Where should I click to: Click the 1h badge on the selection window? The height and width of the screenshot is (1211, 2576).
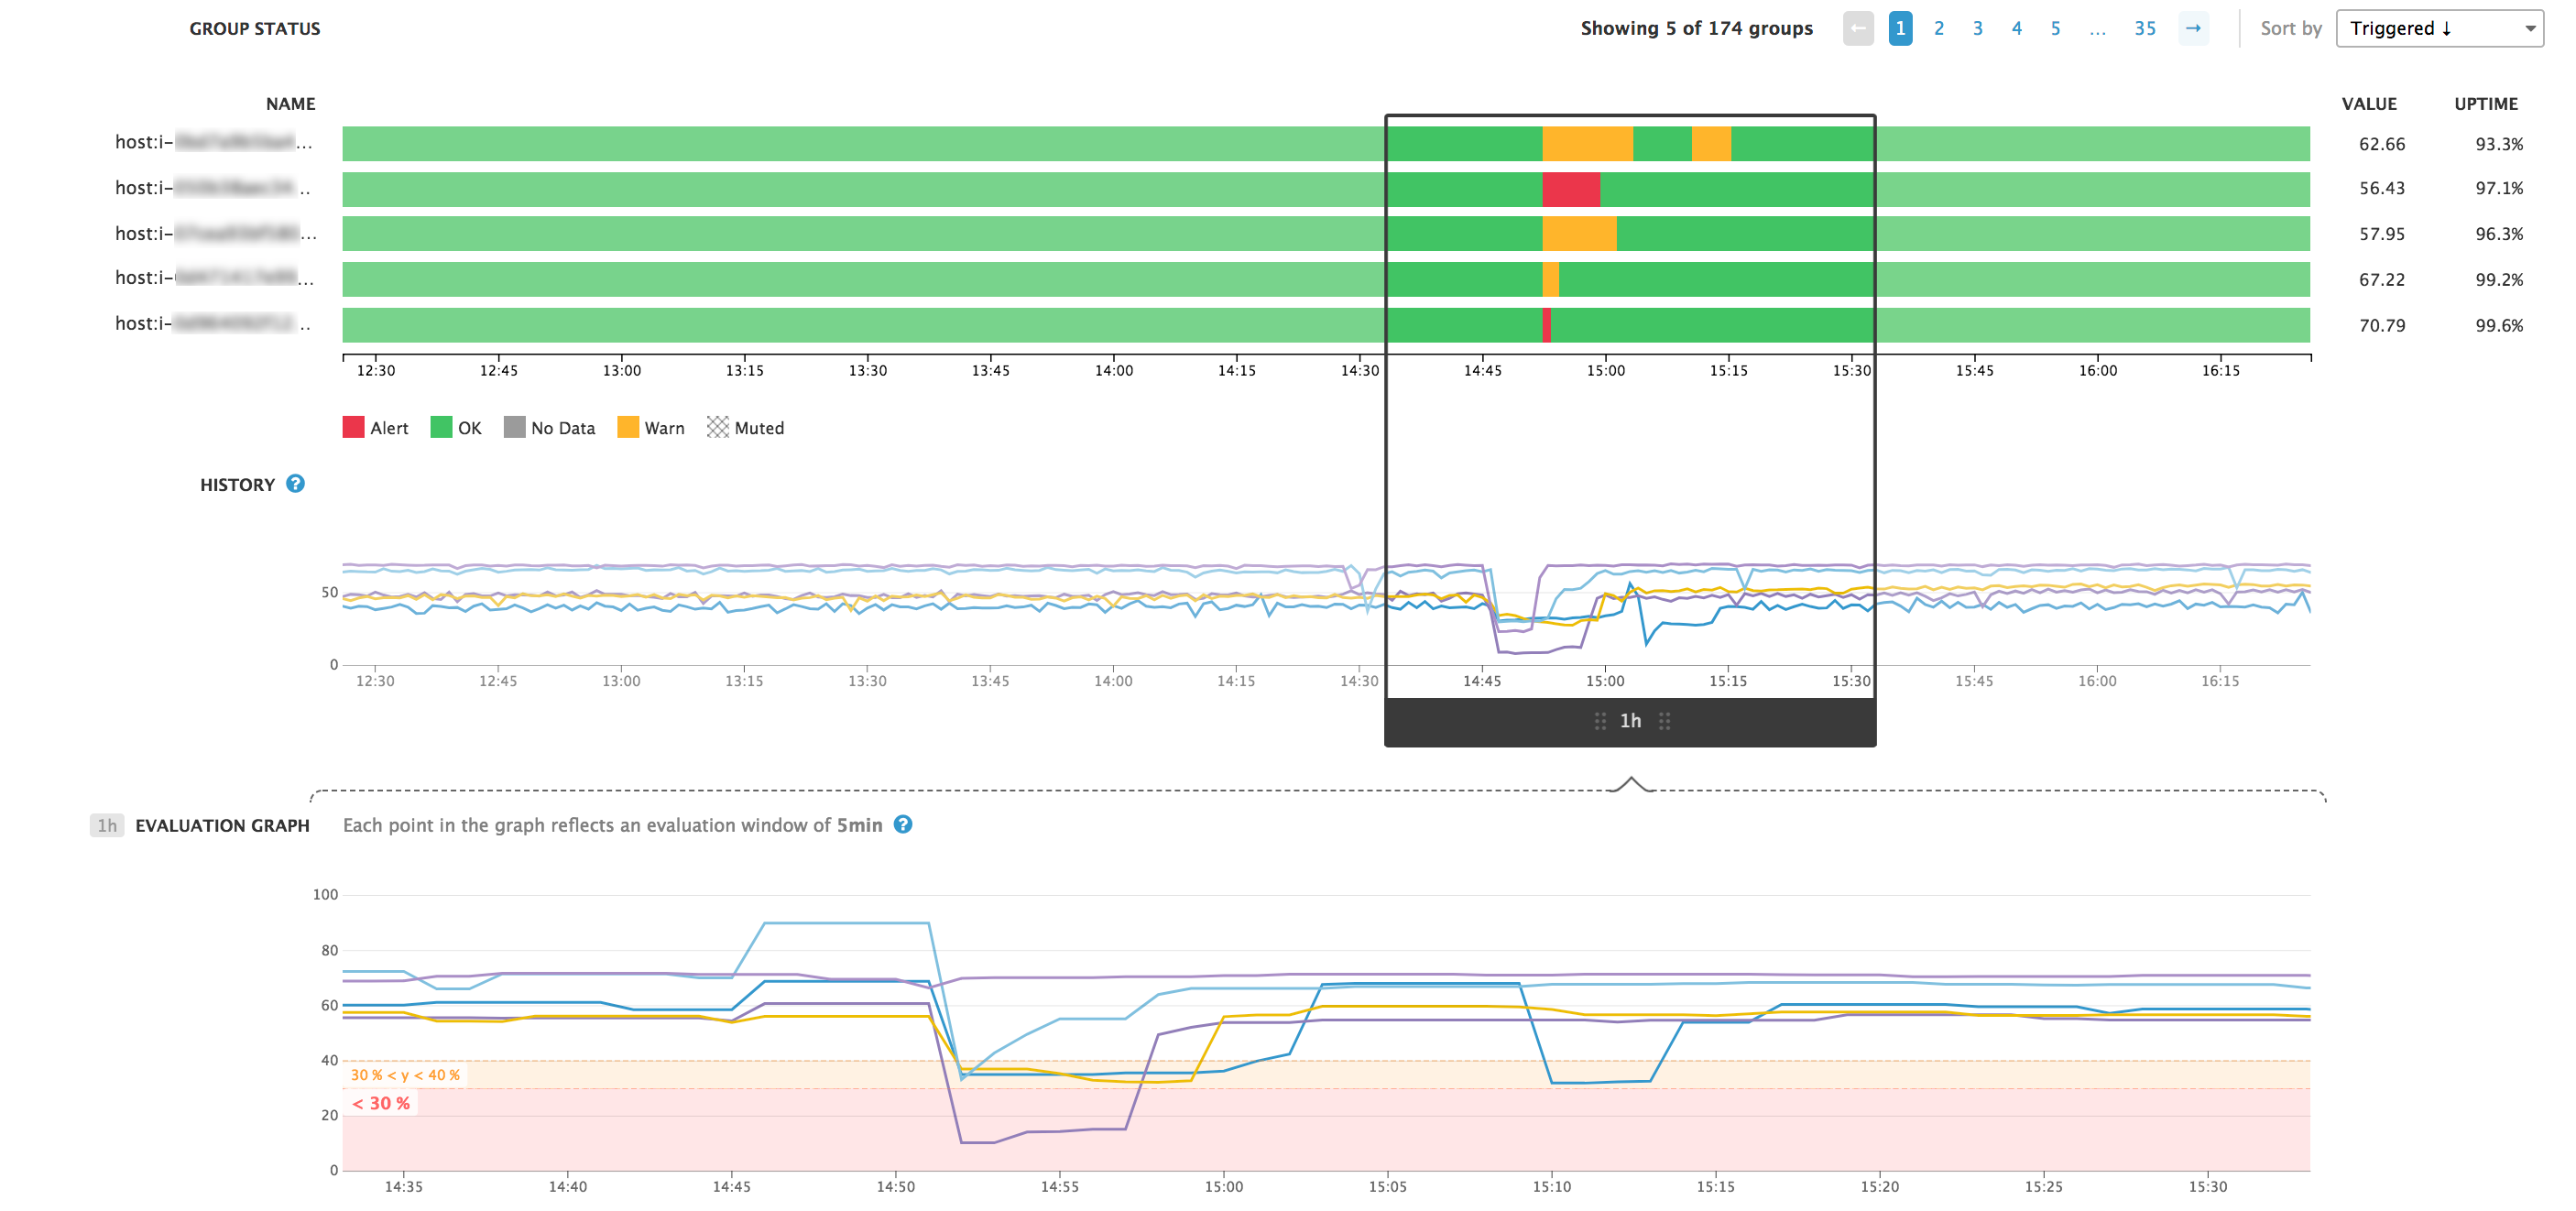[1631, 720]
